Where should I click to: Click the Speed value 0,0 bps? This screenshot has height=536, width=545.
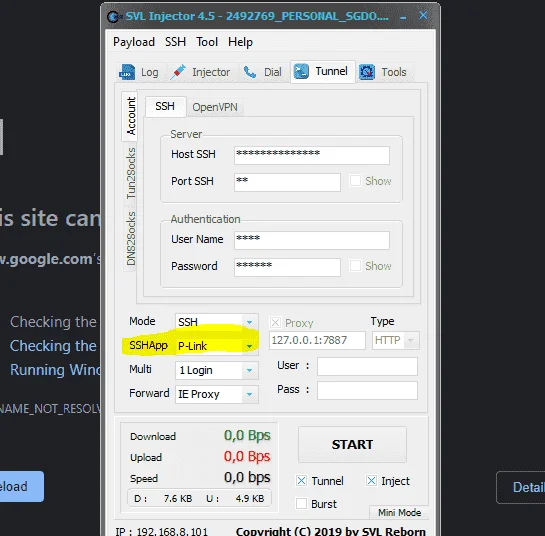(247, 477)
